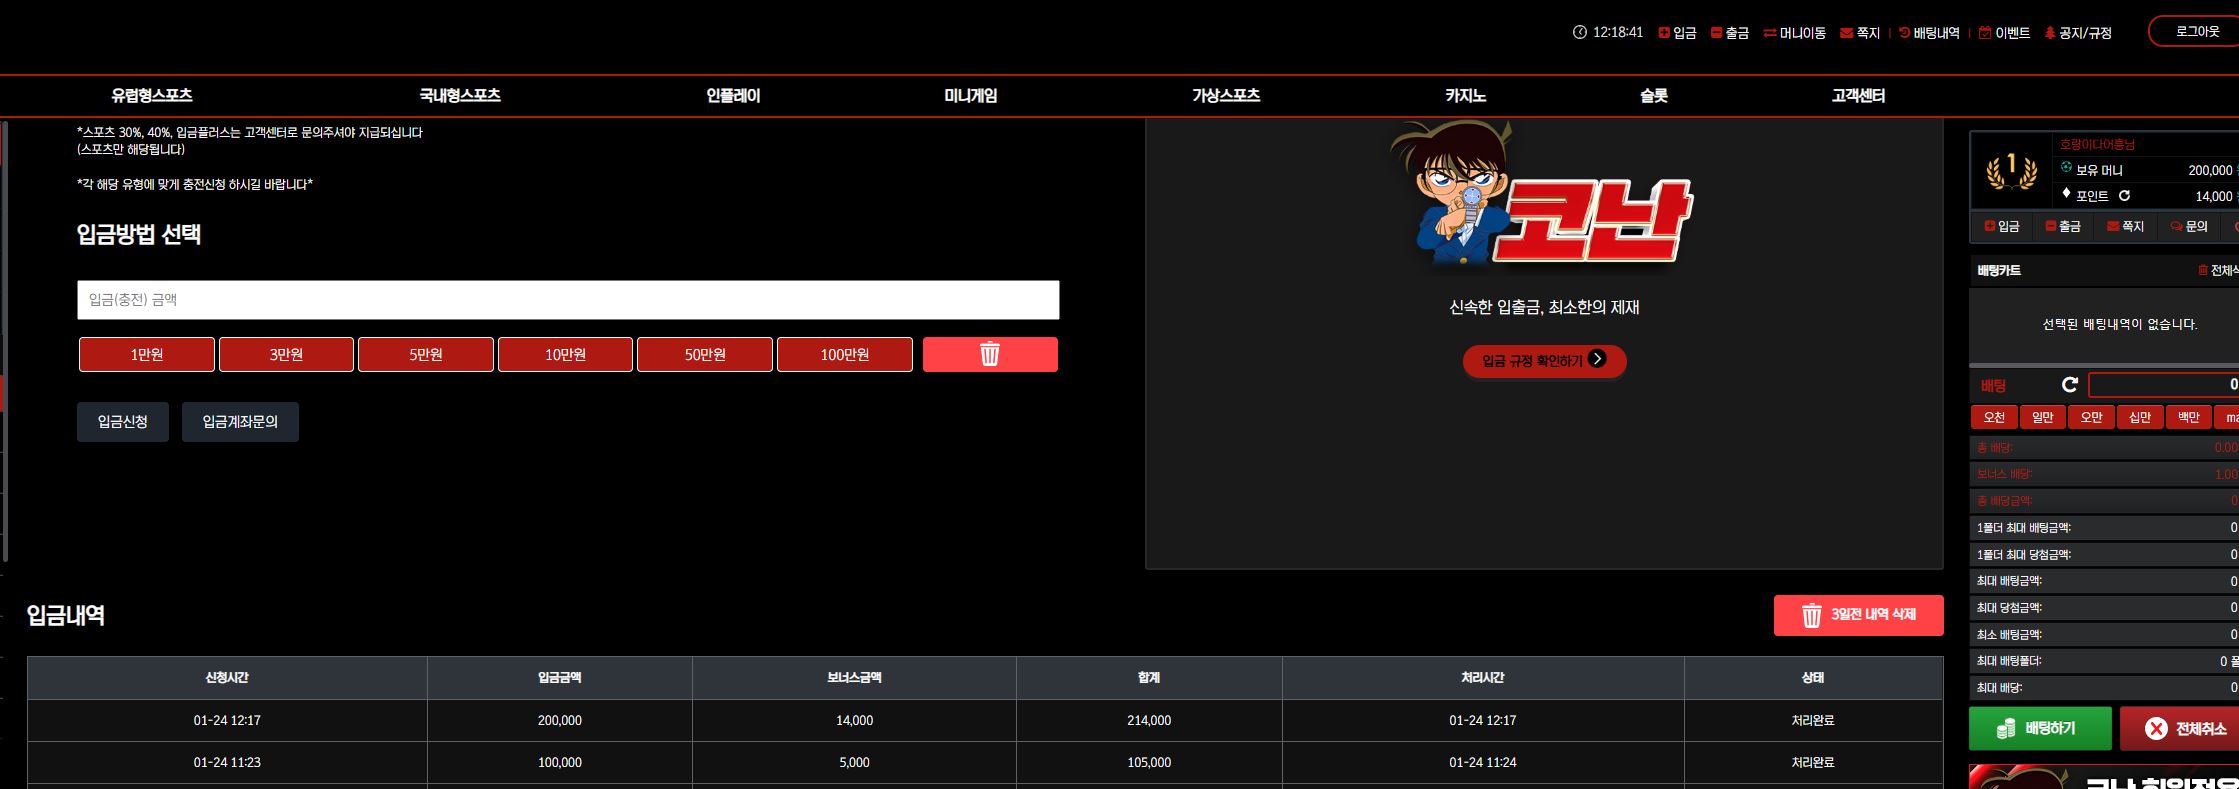Screen dimensions: 2239x789
Task: Click 문의 in the user panel
Action: 2188,226
